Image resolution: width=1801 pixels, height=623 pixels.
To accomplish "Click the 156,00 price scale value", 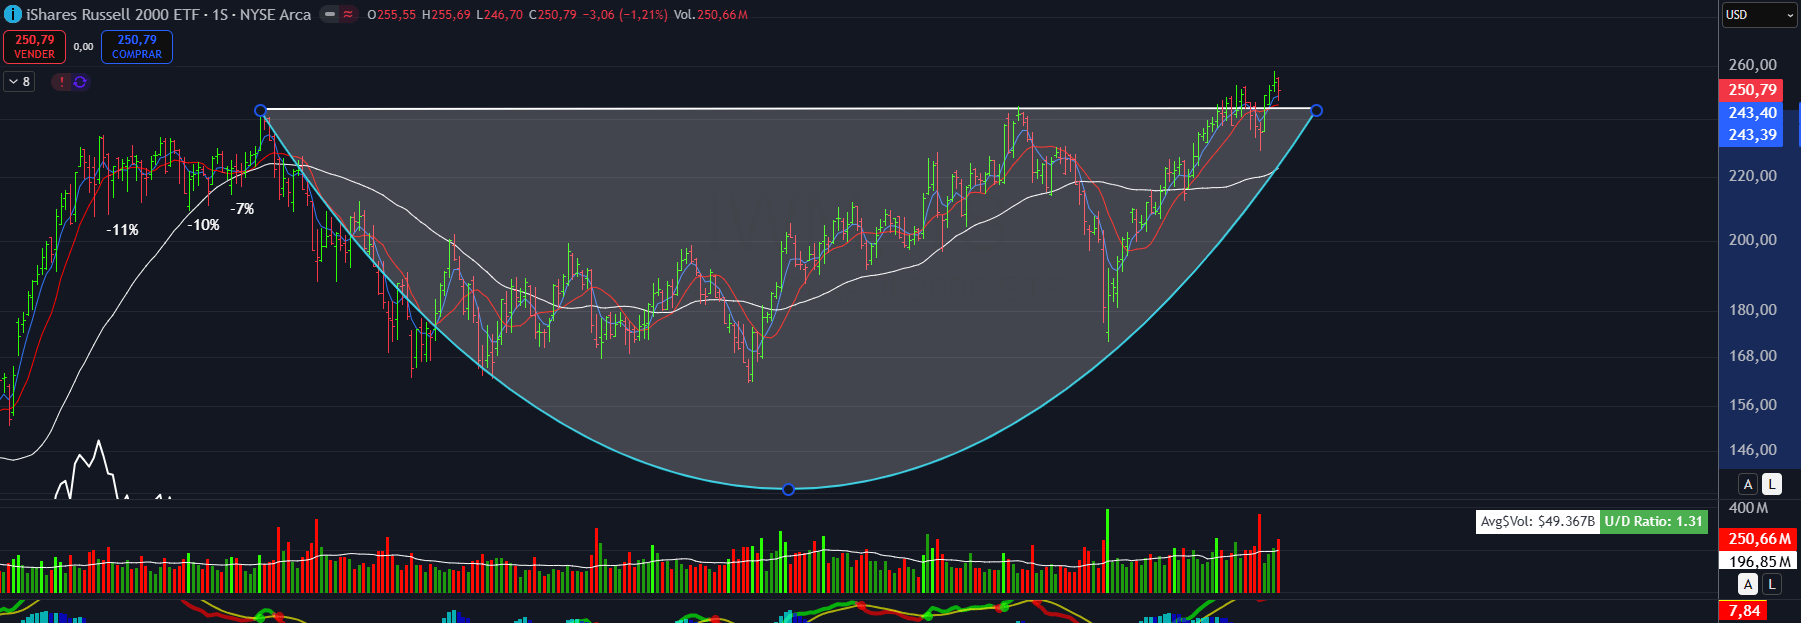I will coord(1752,405).
